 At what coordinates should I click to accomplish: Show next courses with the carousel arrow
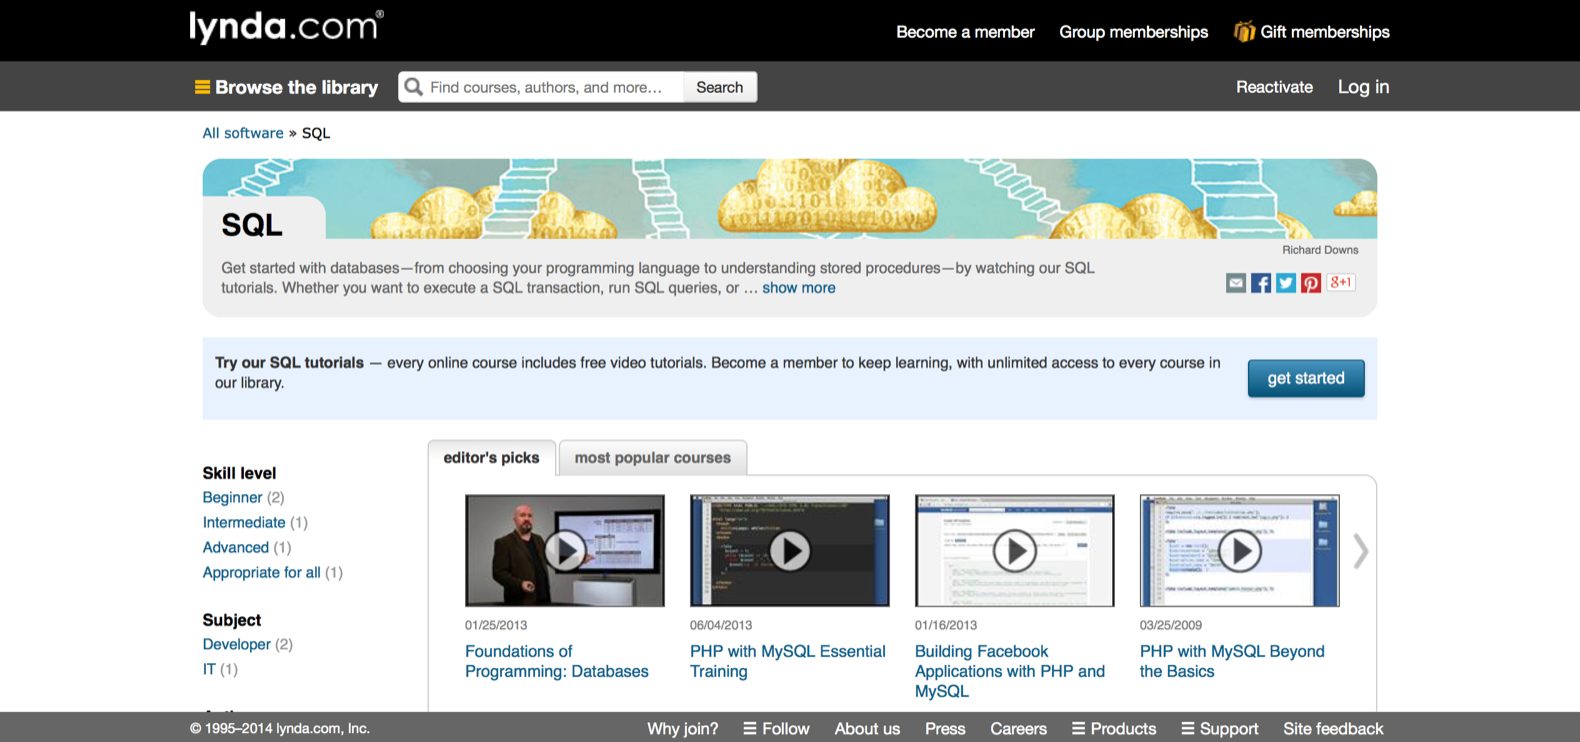tap(1360, 551)
